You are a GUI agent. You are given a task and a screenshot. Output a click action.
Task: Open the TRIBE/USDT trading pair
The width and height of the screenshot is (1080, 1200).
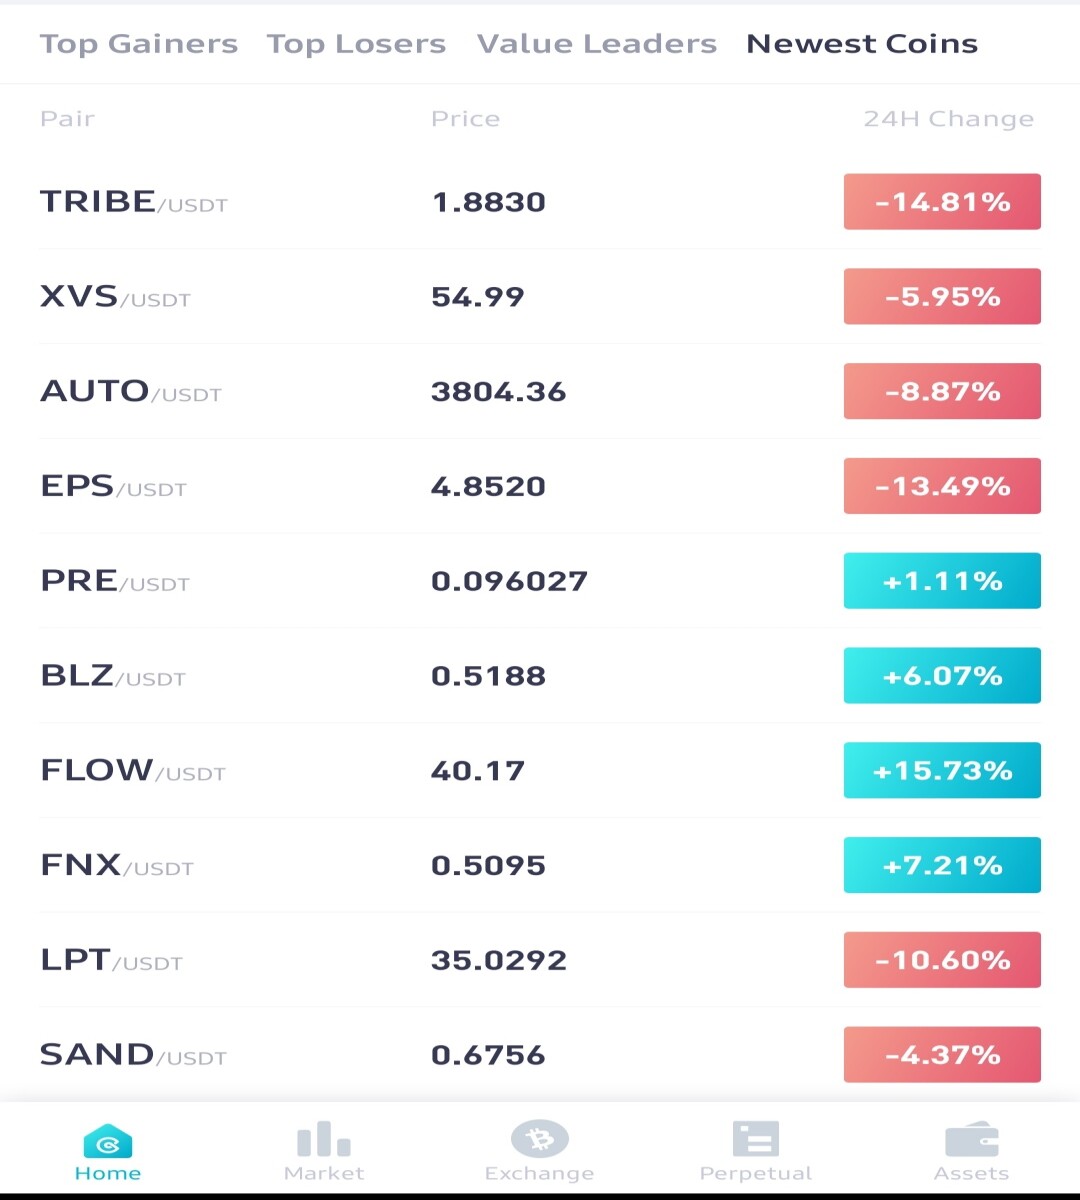click(x=540, y=202)
